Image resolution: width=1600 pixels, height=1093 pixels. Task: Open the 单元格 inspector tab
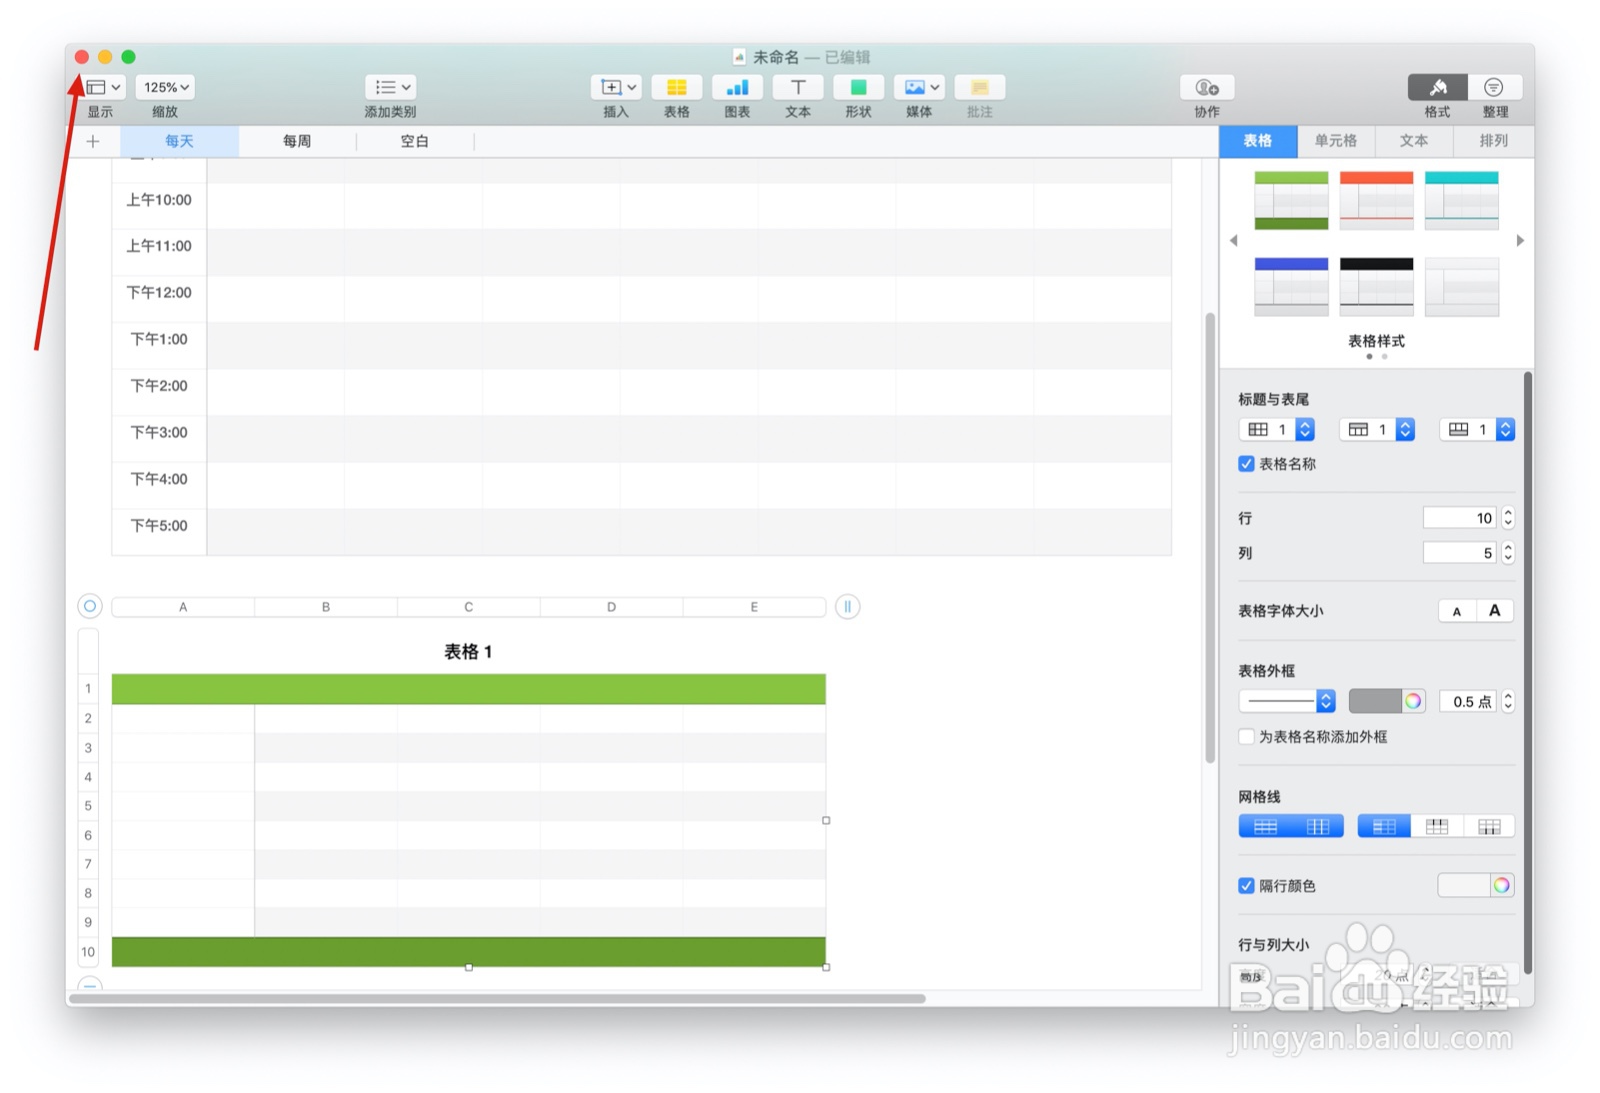[1336, 141]
